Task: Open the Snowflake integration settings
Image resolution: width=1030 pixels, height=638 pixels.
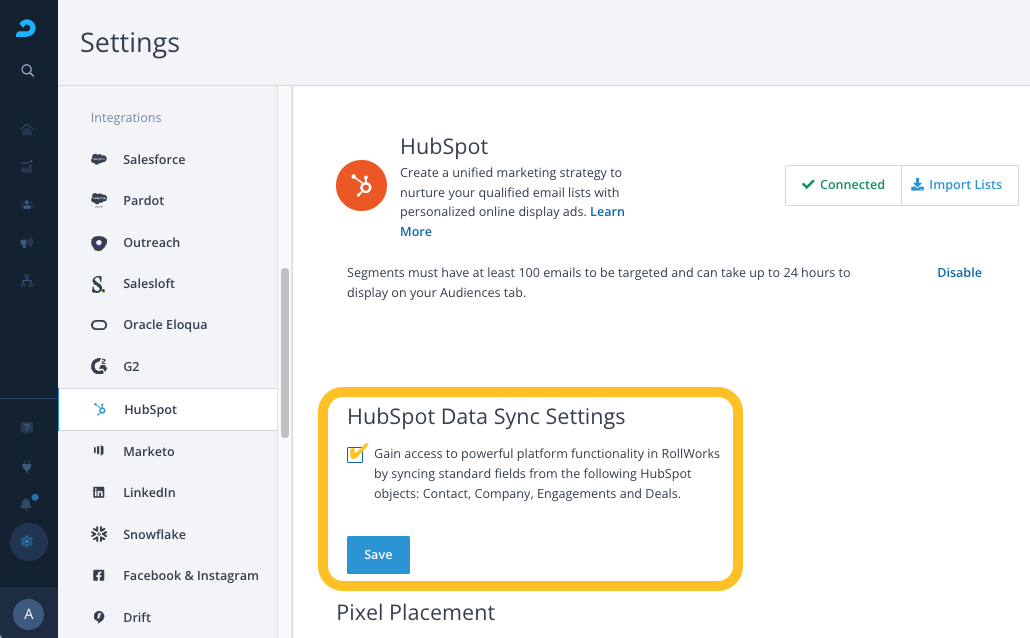Action: click(x=154, y=534)
